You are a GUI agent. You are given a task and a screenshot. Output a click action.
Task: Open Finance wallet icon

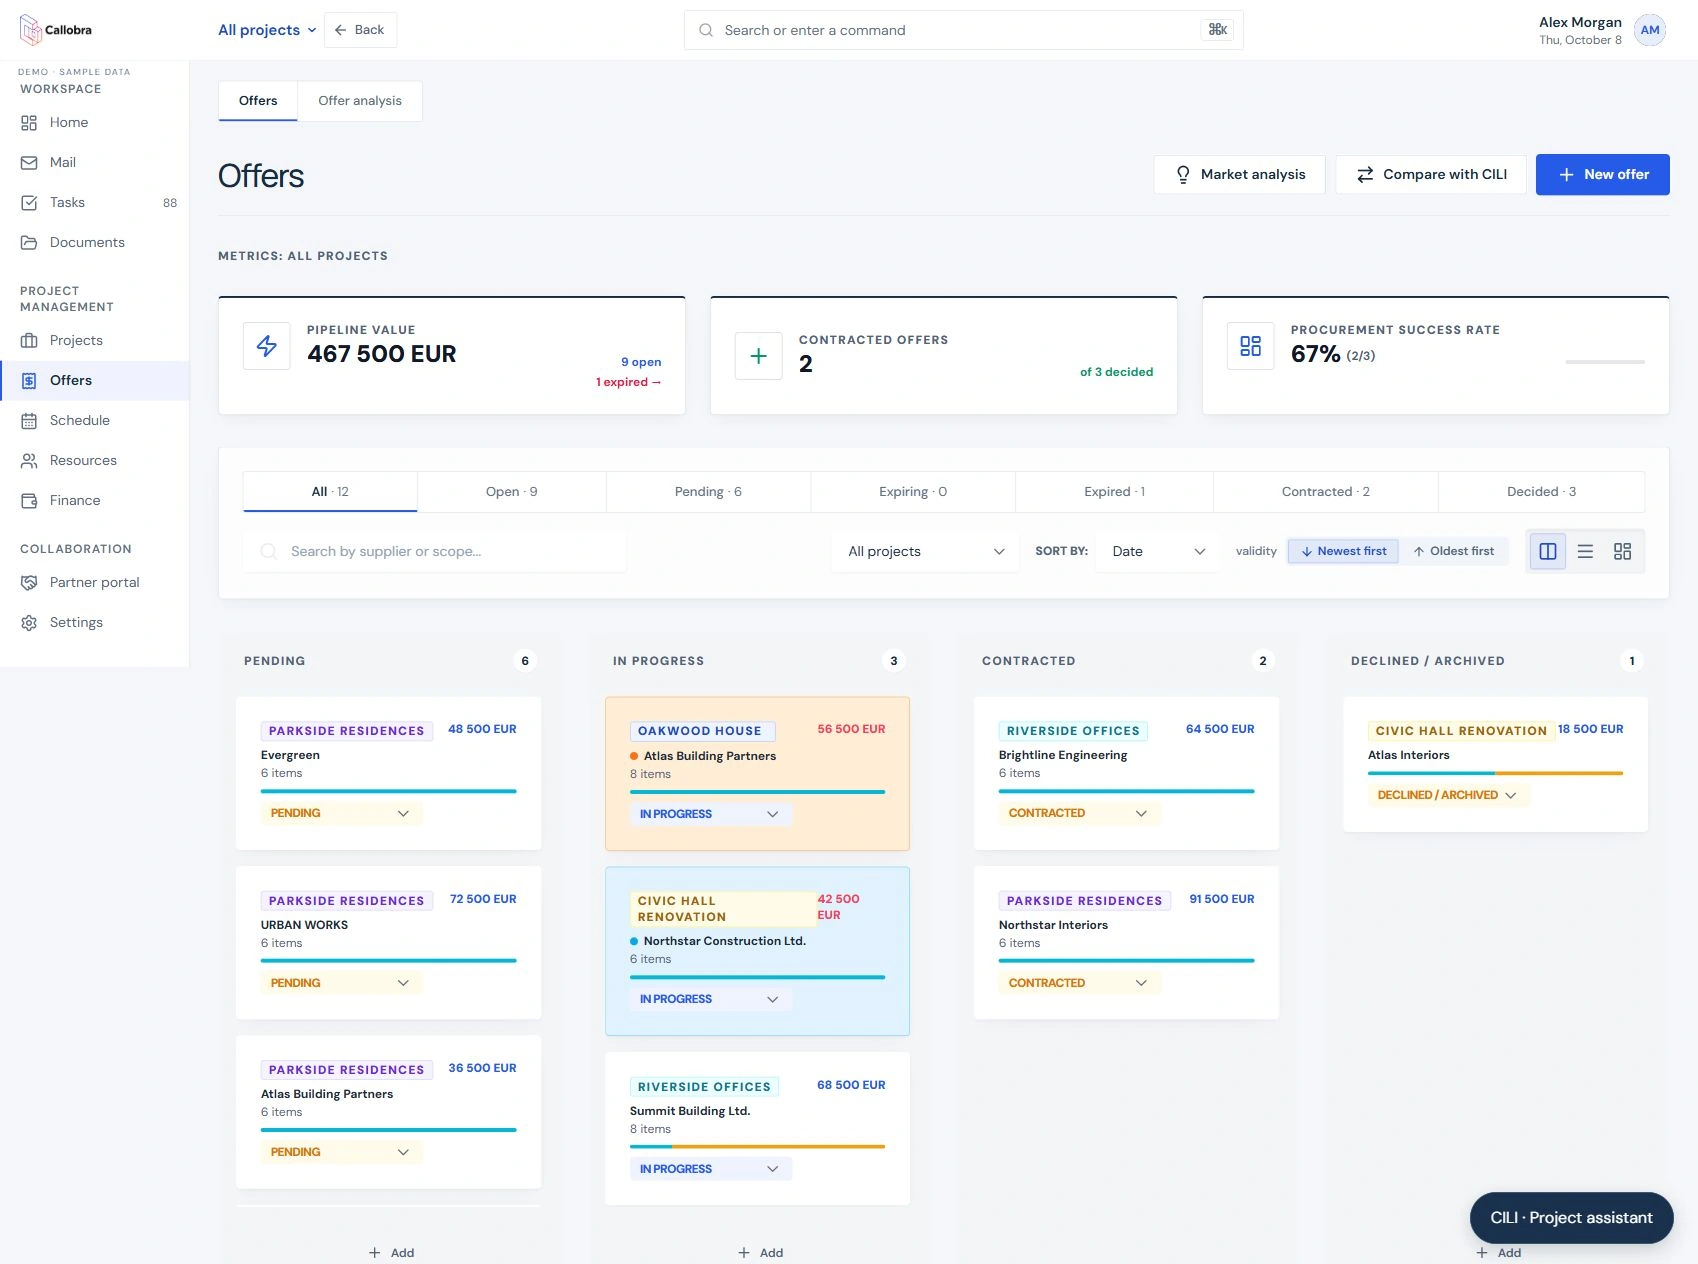(29, 501)
